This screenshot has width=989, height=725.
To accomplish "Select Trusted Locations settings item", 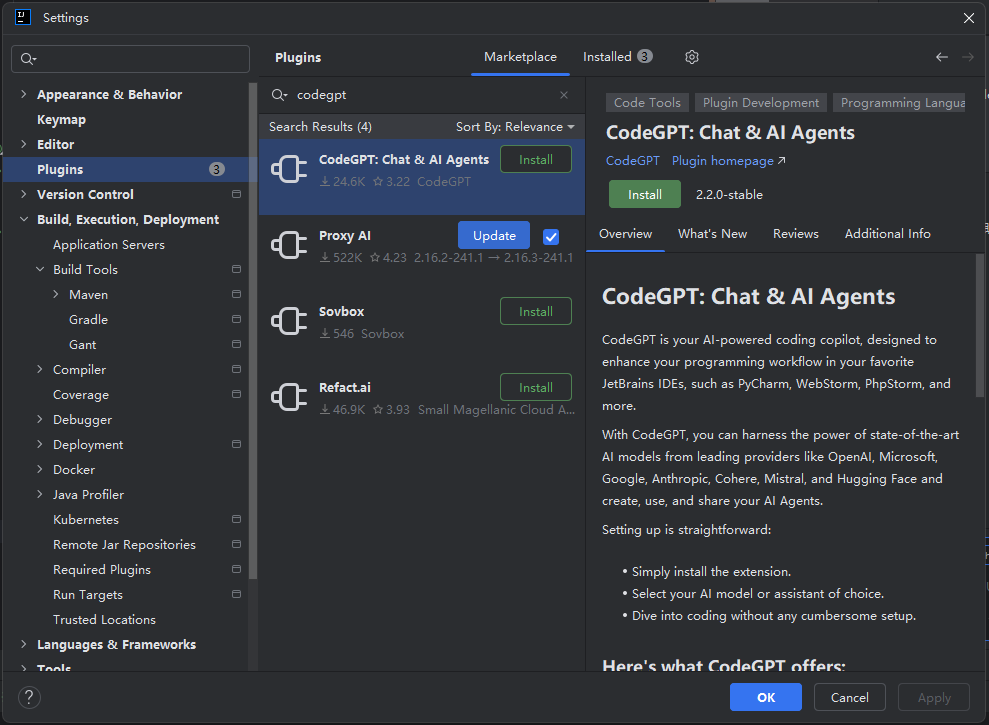I will point(104,620).
